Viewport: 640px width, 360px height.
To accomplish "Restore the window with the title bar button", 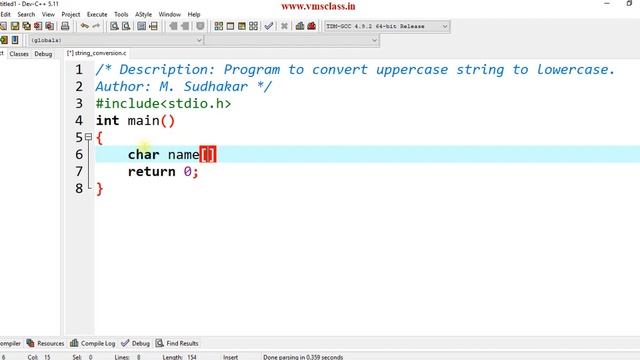I will pyautogui.click(x=629, y=4).
